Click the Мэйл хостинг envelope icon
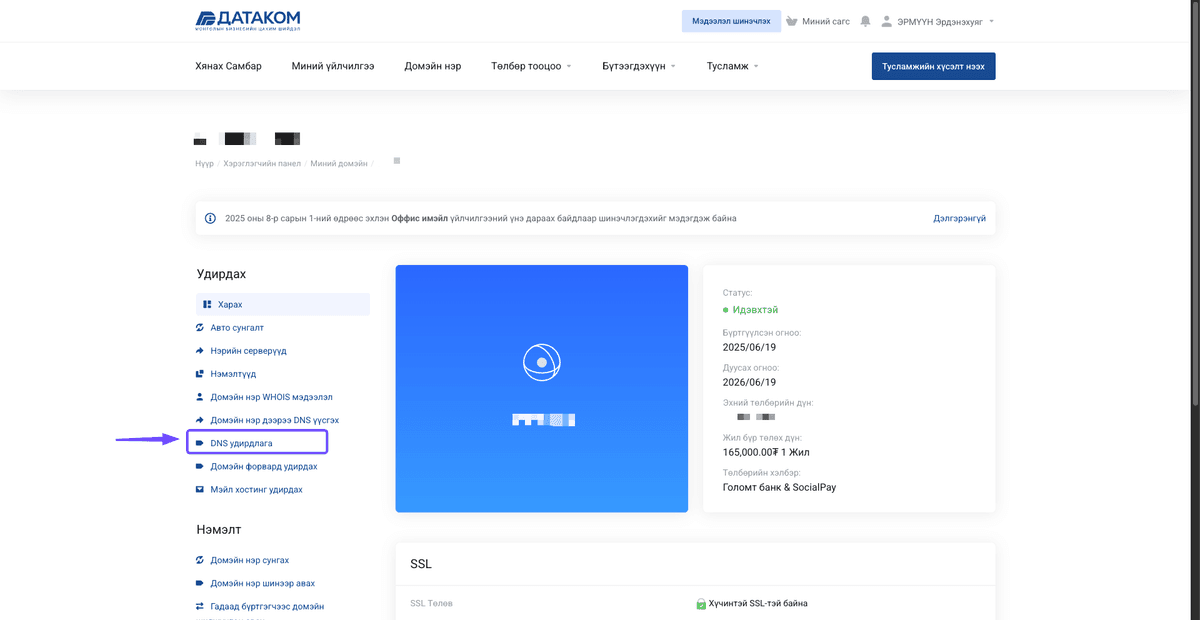This screenshot has height=620, width=1200. (x=200, y=490)
